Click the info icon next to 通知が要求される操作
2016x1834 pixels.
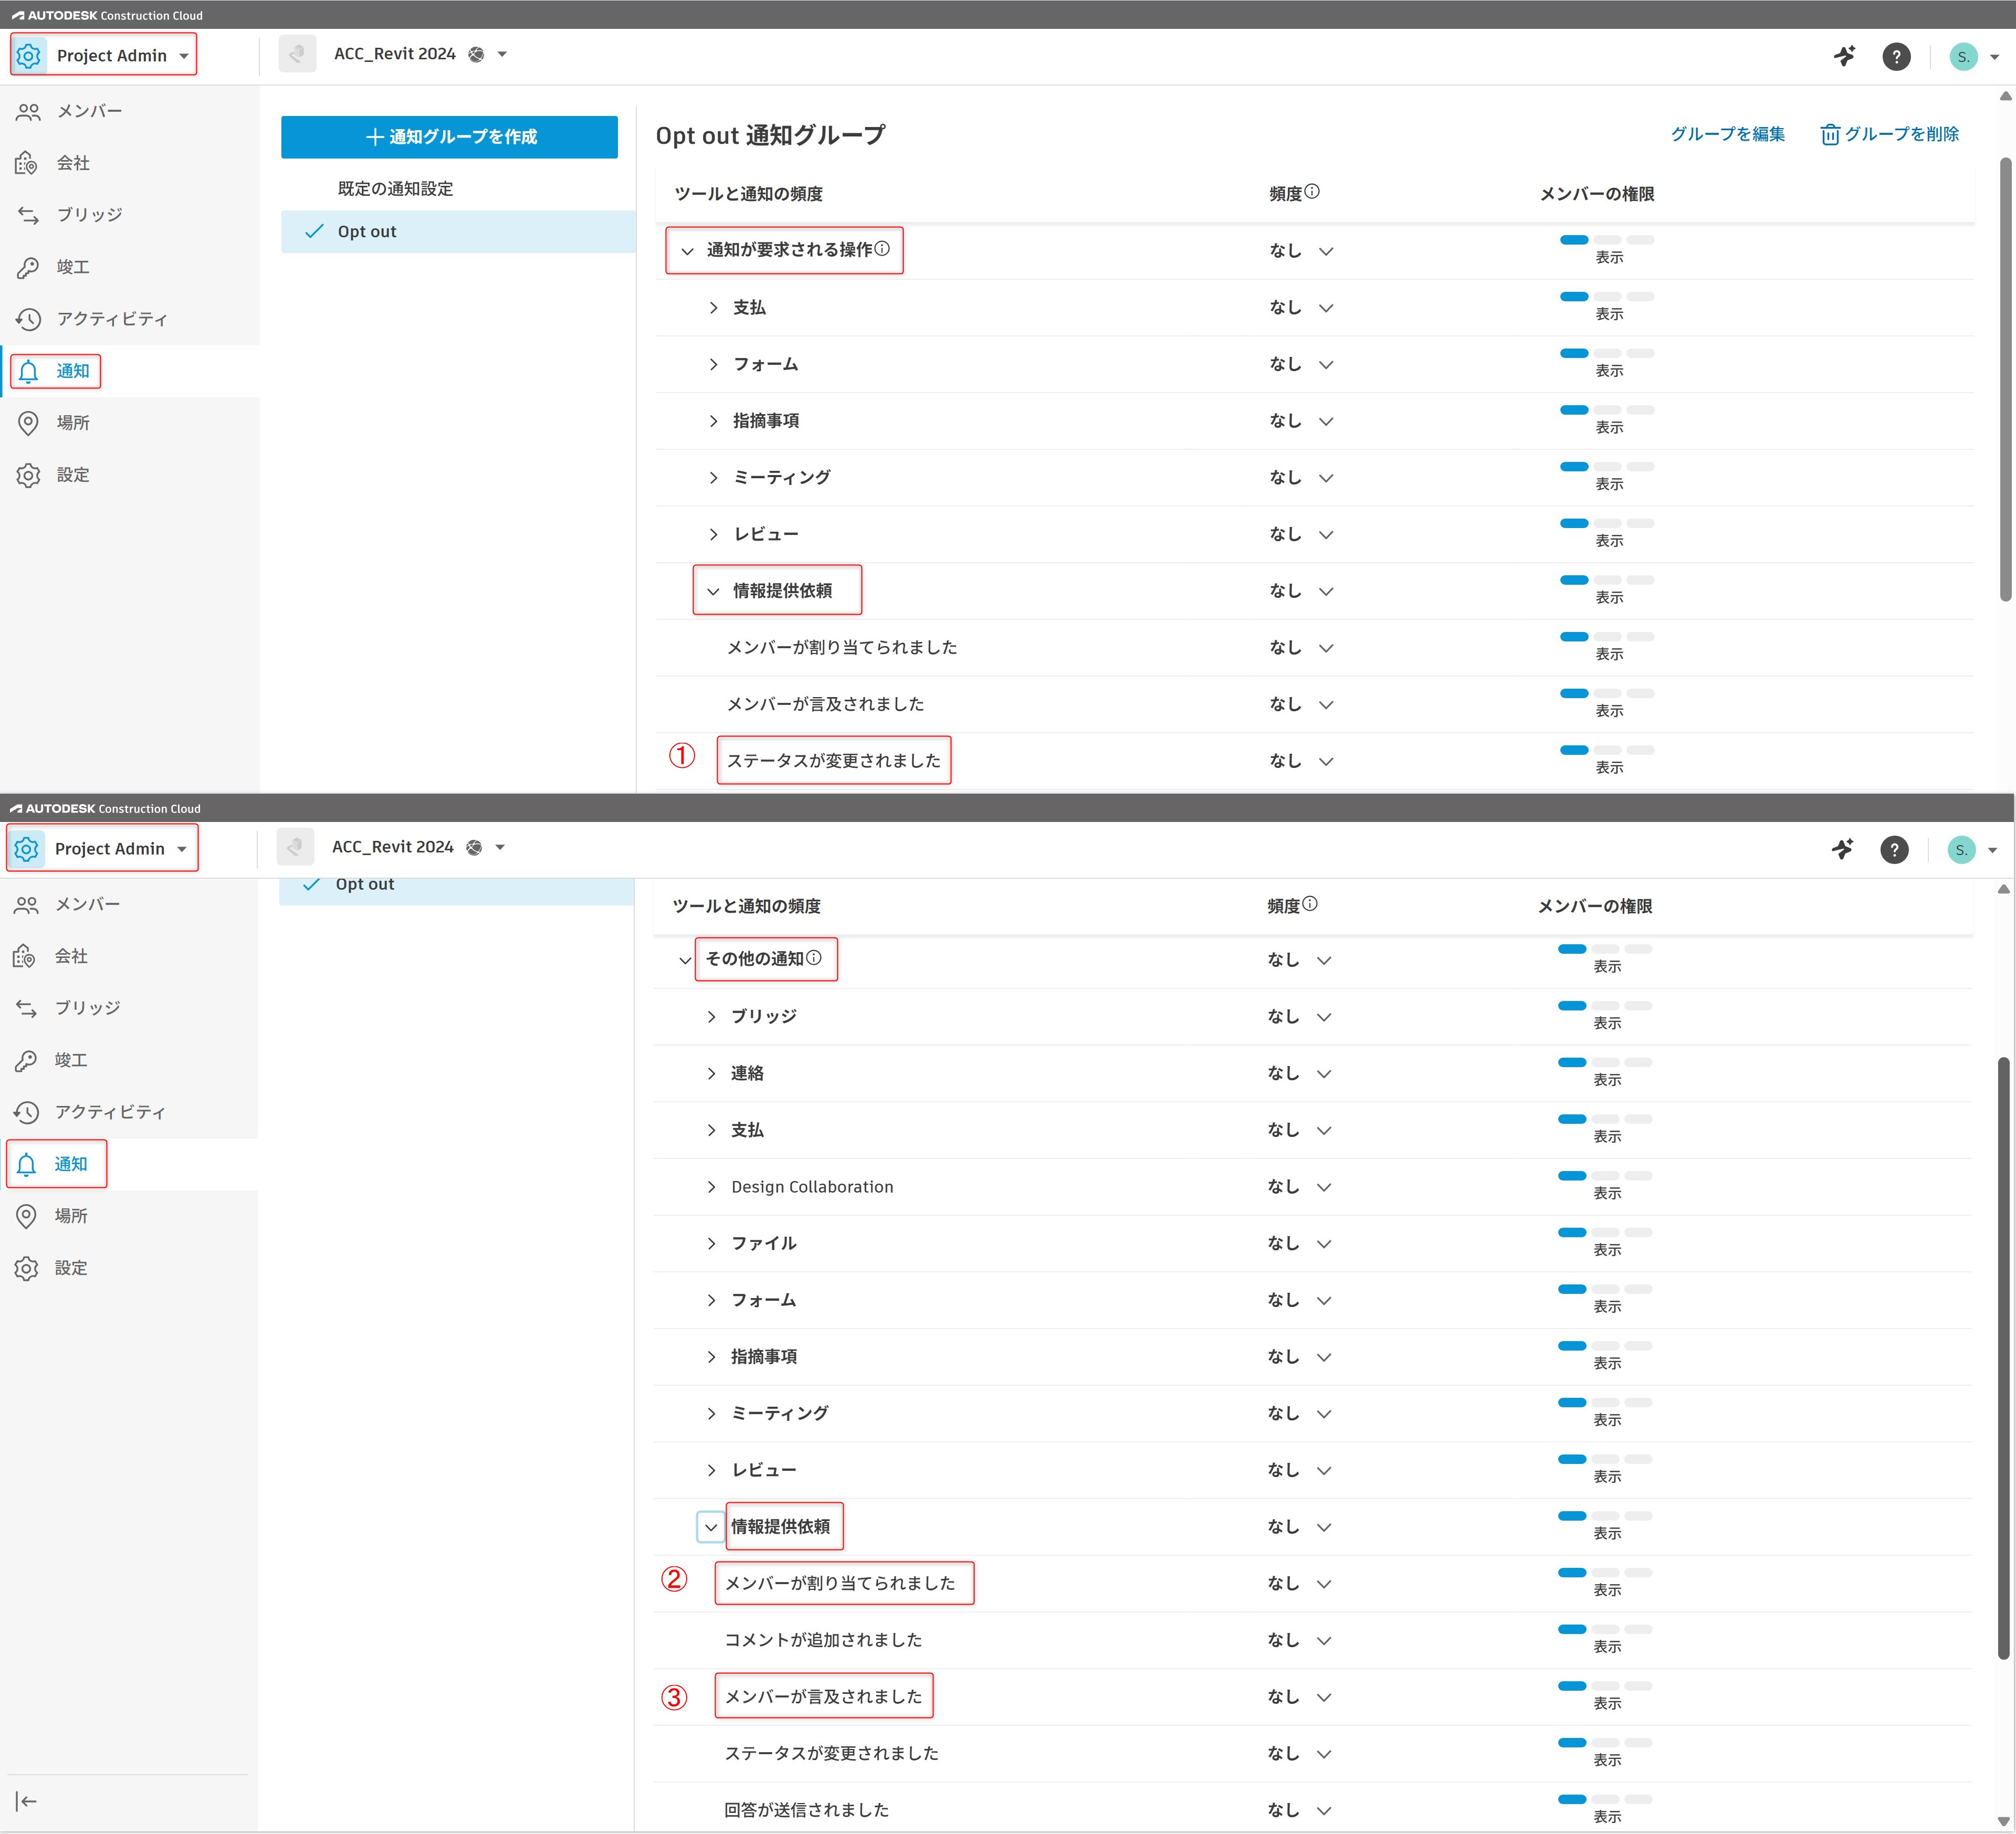[882, 249]
